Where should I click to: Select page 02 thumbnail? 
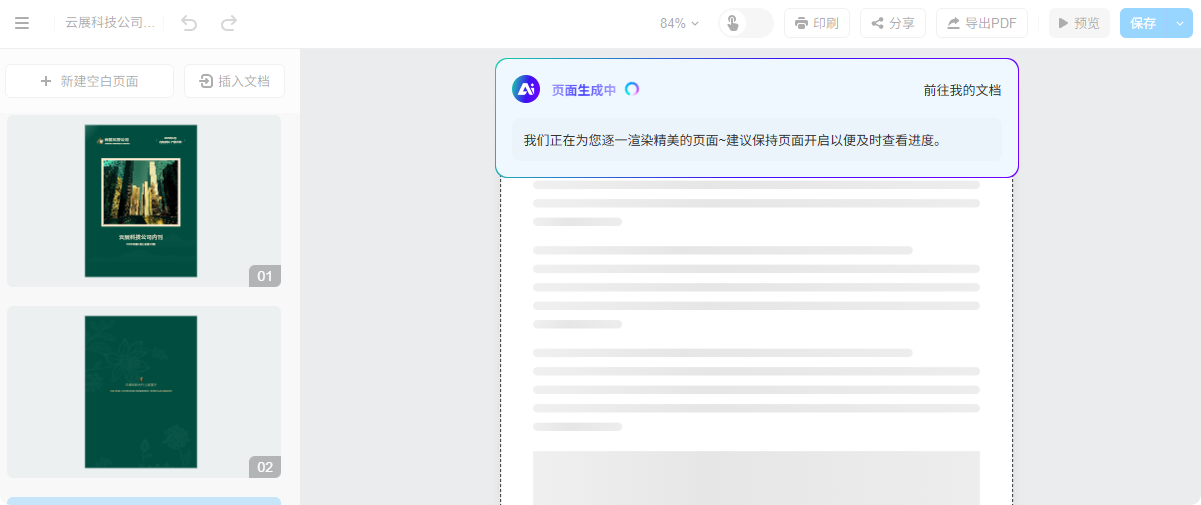(x=141, y=391)
